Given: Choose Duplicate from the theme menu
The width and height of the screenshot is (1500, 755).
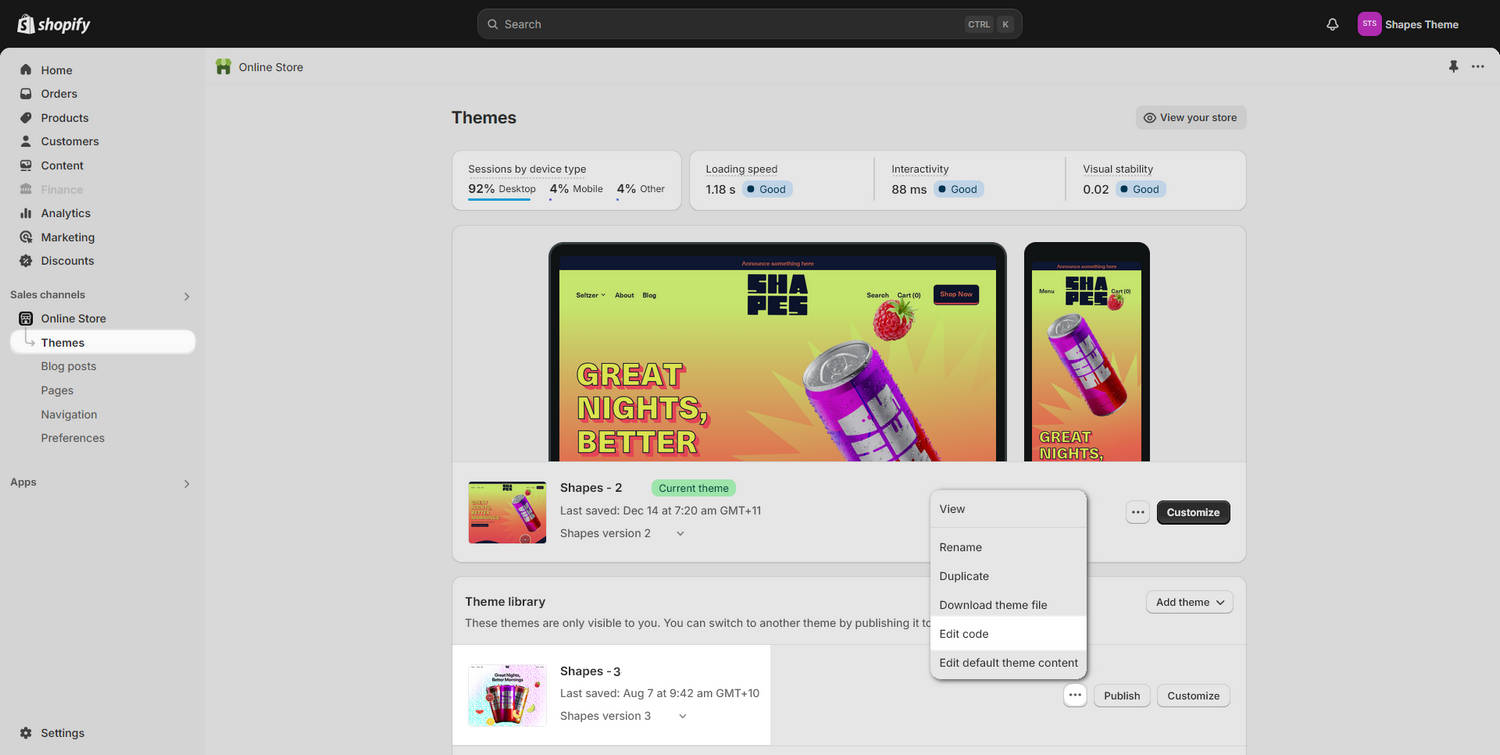Looking at the screenshot, I should click(1008, 576).
